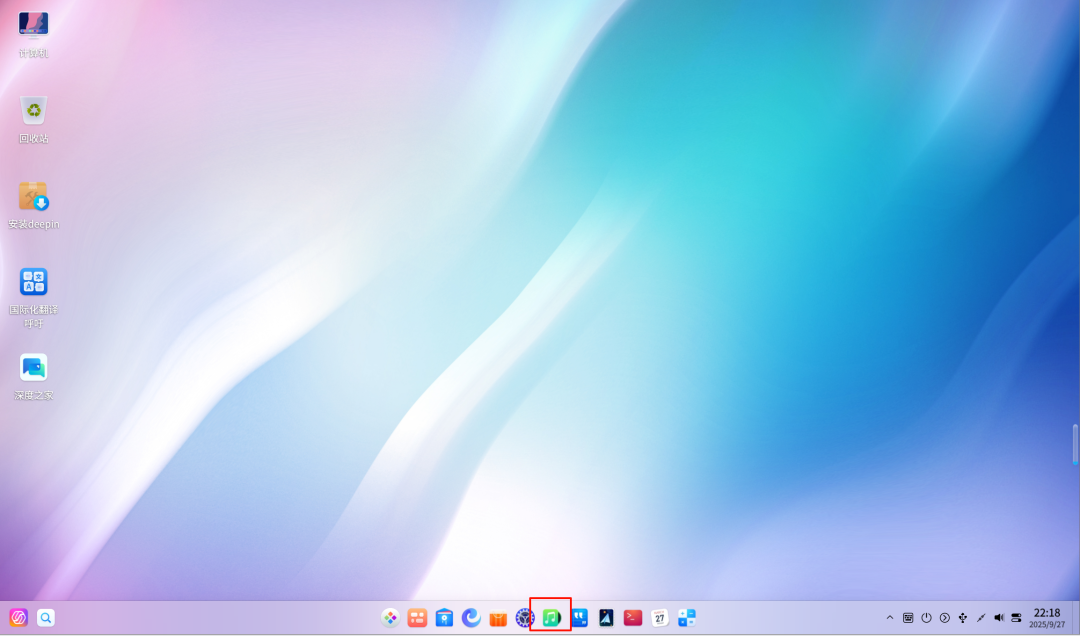This screenshot has width=1080, height=636.
Task: Select the 深度之家 desktop shortcut
Action: pos(34,368)
